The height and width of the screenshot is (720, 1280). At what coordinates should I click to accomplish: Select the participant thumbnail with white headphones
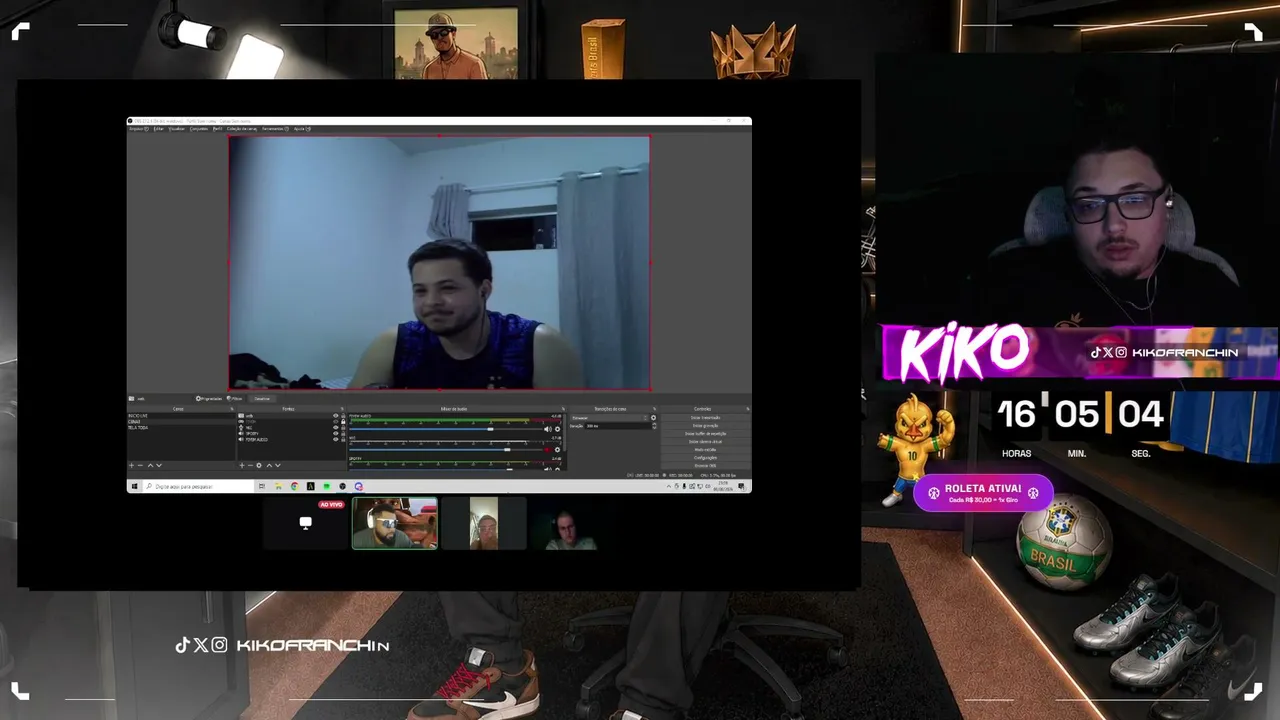click(394, 523)
